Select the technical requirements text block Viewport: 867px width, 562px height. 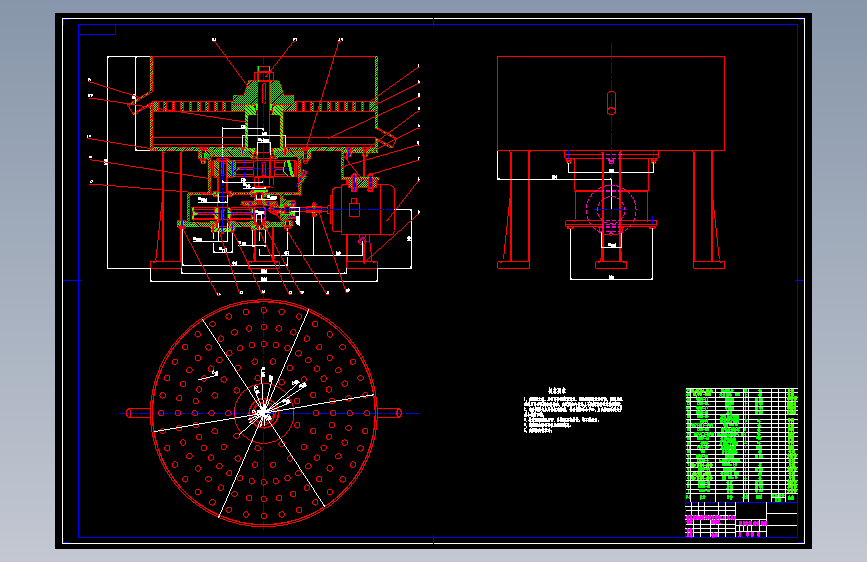click(573, 412)
